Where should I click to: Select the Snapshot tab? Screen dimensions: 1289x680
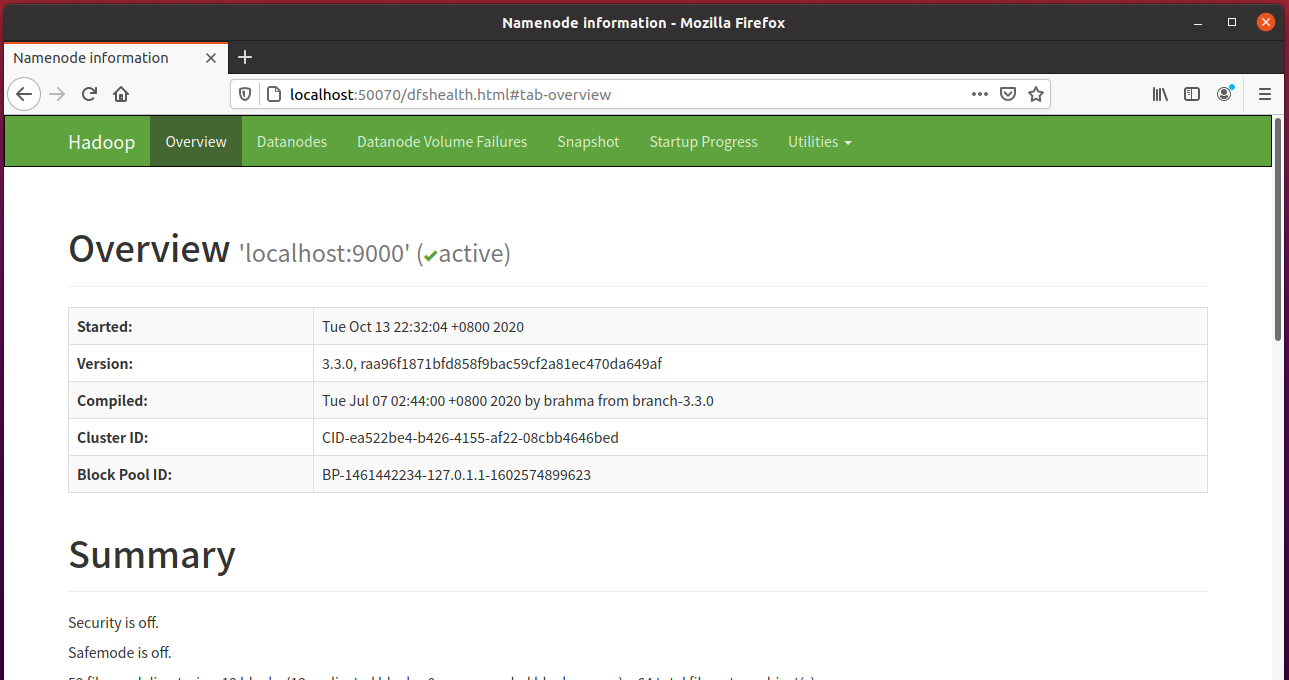(588, 142)
